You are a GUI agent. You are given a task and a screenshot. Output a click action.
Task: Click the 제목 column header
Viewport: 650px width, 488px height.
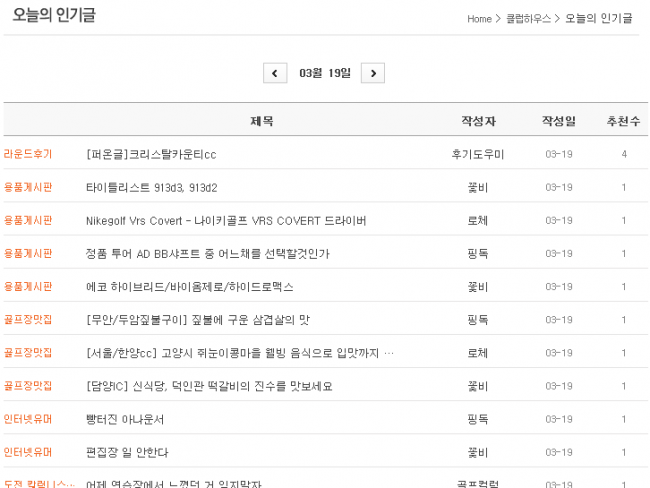pos(261,121)
